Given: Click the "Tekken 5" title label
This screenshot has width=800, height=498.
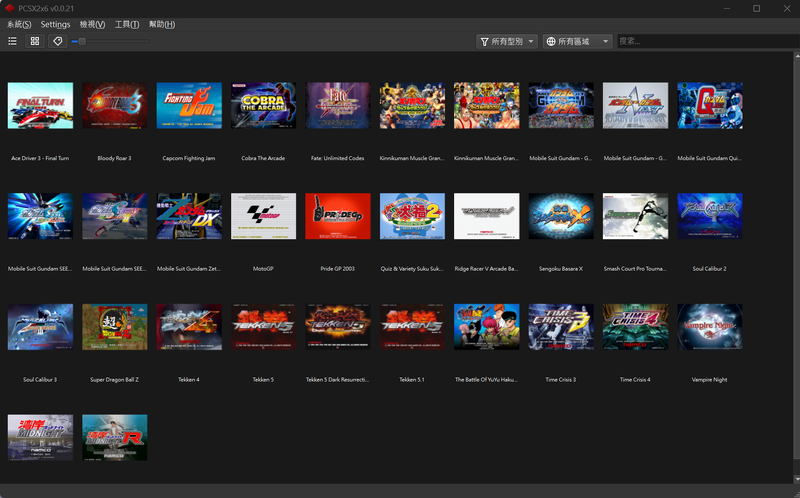Looking at the screenshot, I should coord(263,380).
